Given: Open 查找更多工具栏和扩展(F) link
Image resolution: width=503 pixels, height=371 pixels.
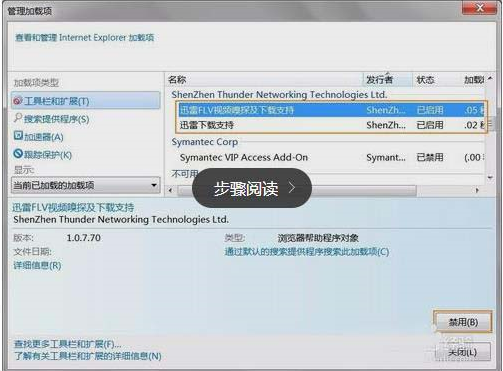Looking at the screenshot, I should 67,344.
